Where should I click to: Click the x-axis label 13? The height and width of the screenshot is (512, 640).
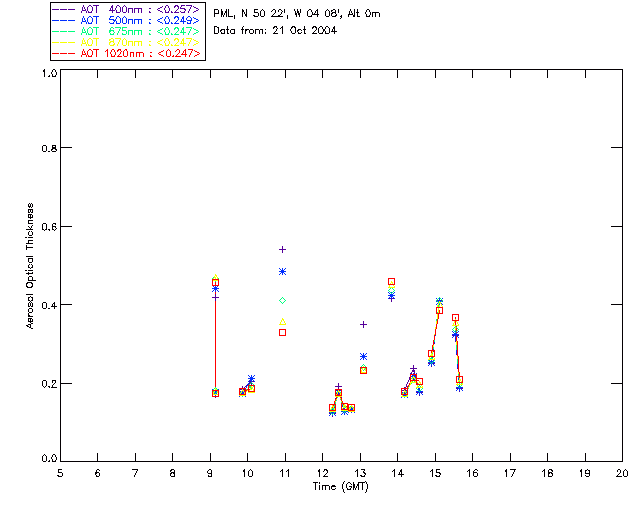coord(360,473)
